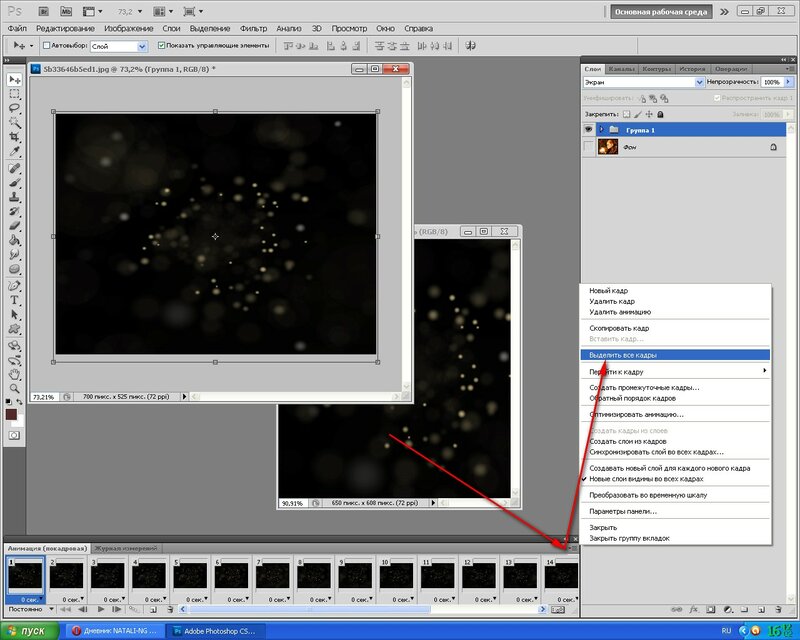
Task: Select the Horizontal Type tool
Action: (x=14, y=299)
